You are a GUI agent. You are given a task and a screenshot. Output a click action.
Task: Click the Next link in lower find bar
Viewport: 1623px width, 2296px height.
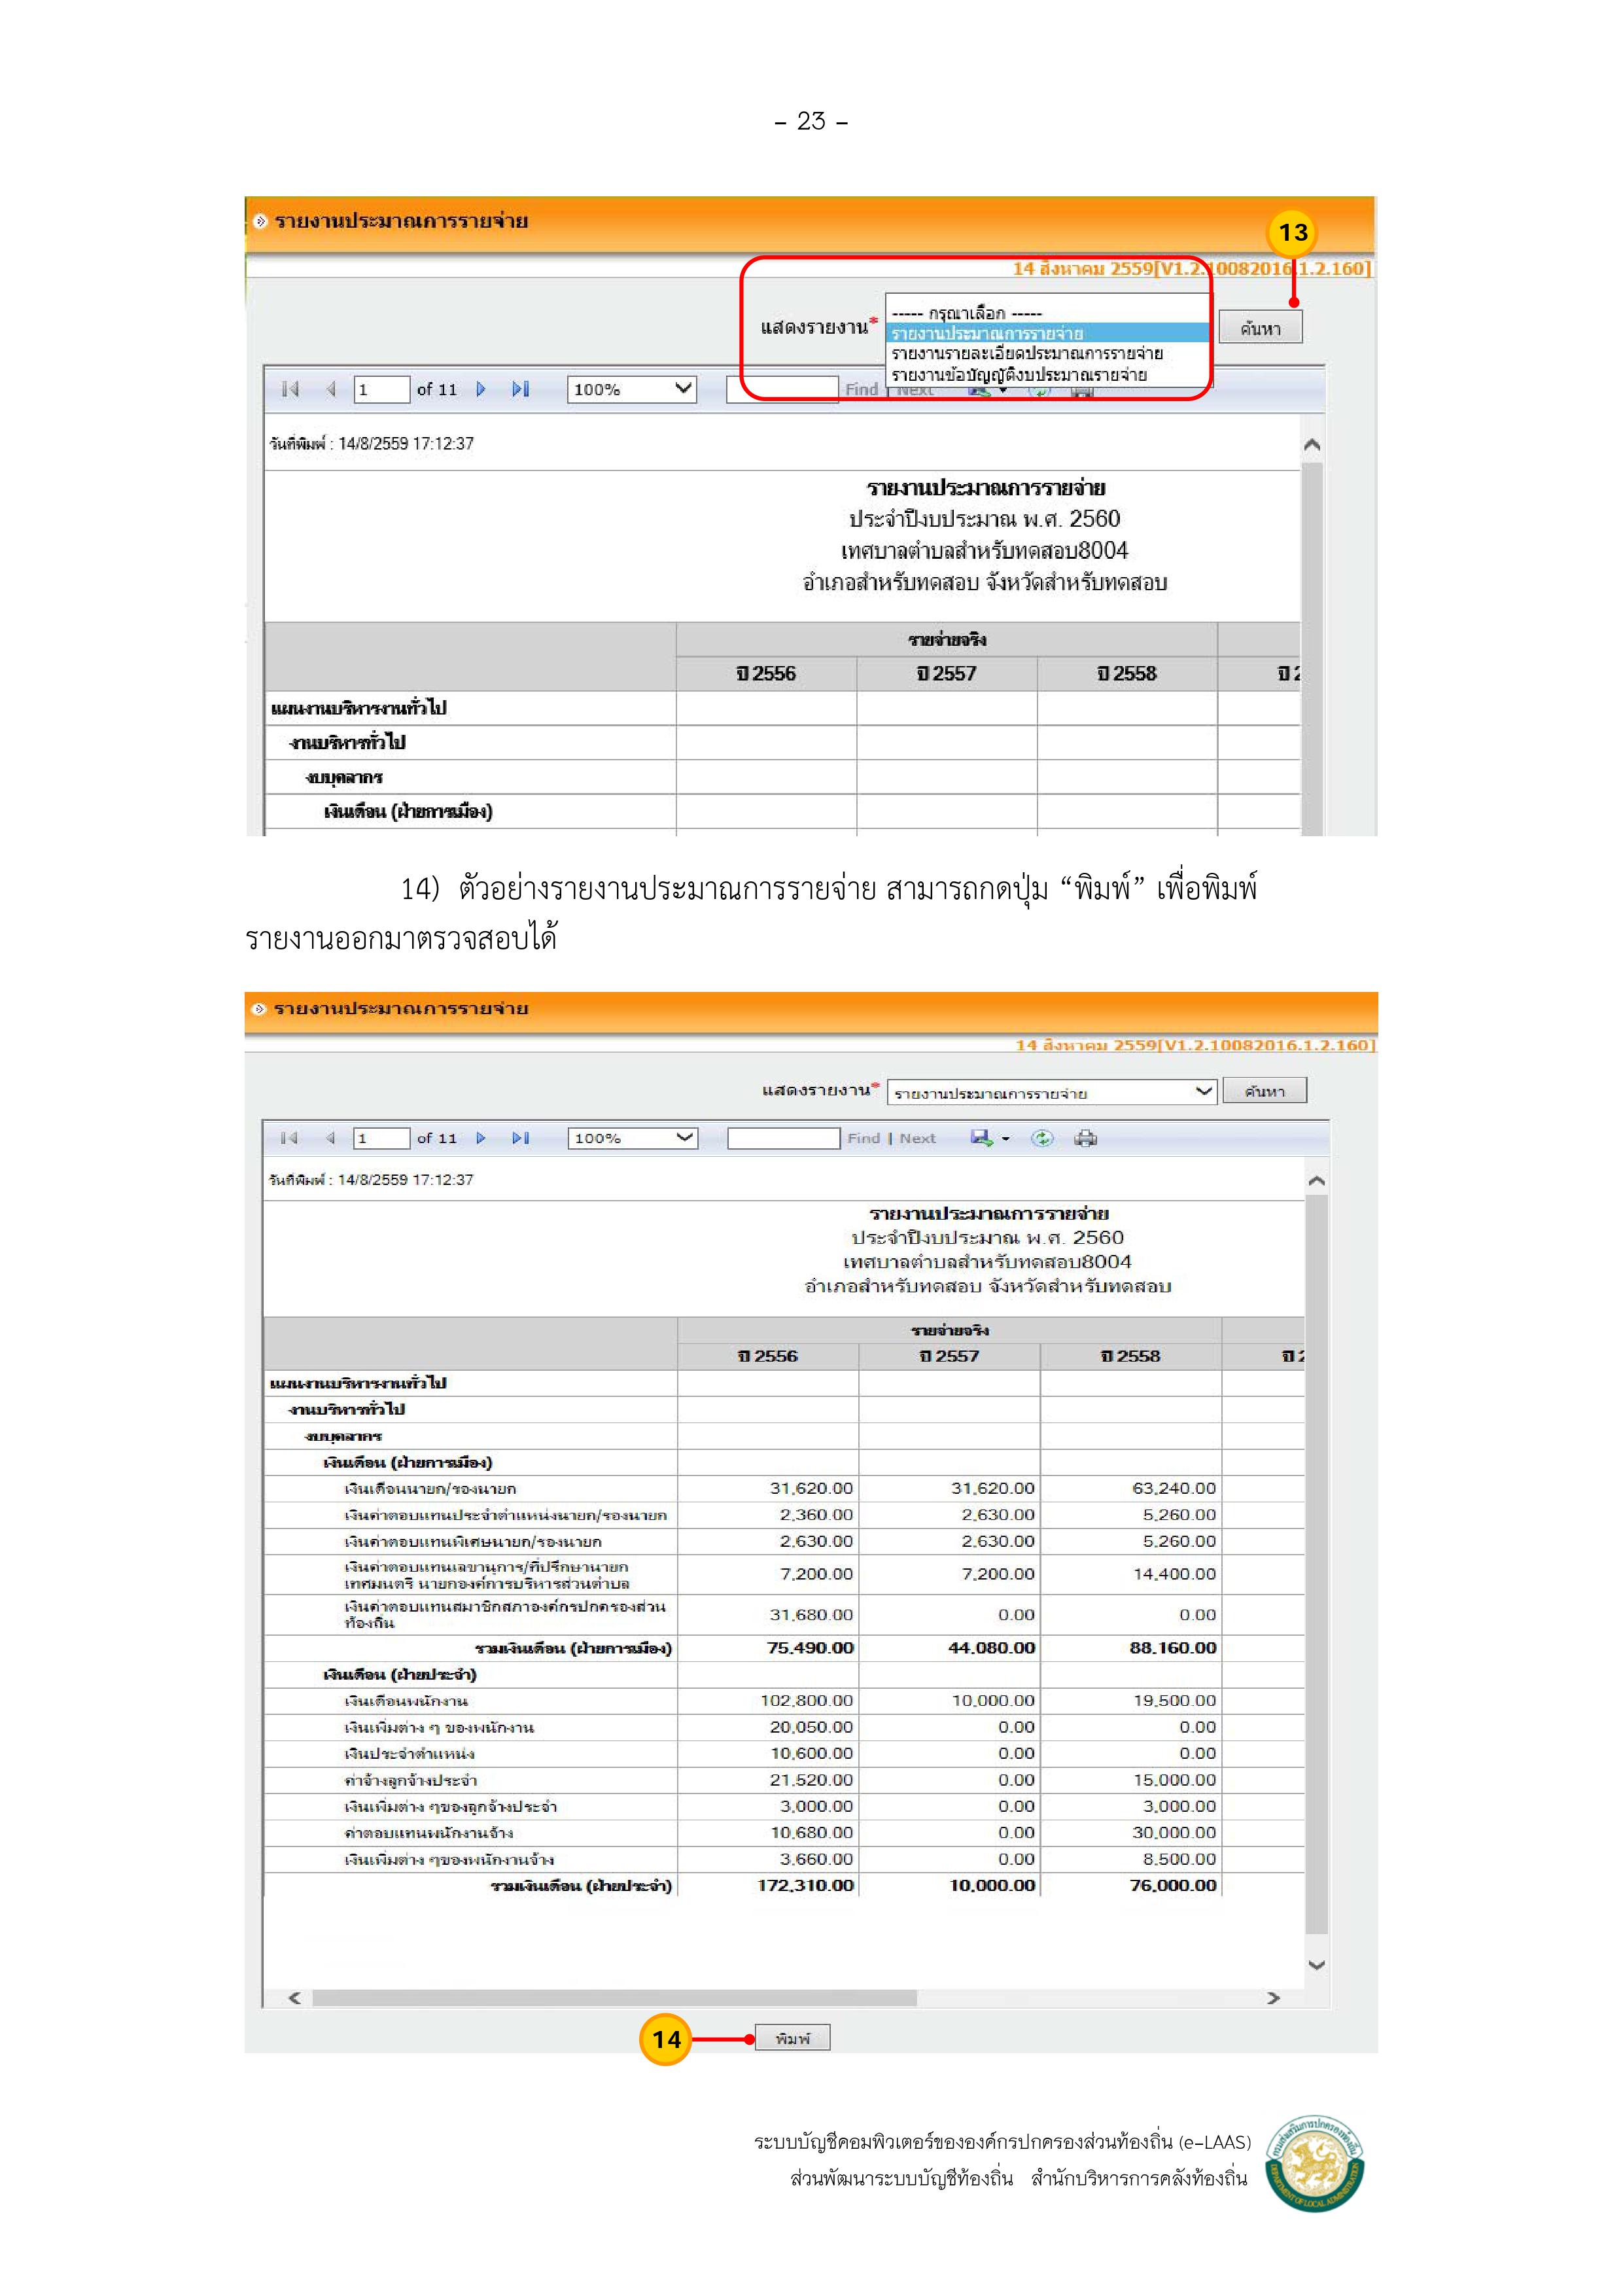(917, 1138)
